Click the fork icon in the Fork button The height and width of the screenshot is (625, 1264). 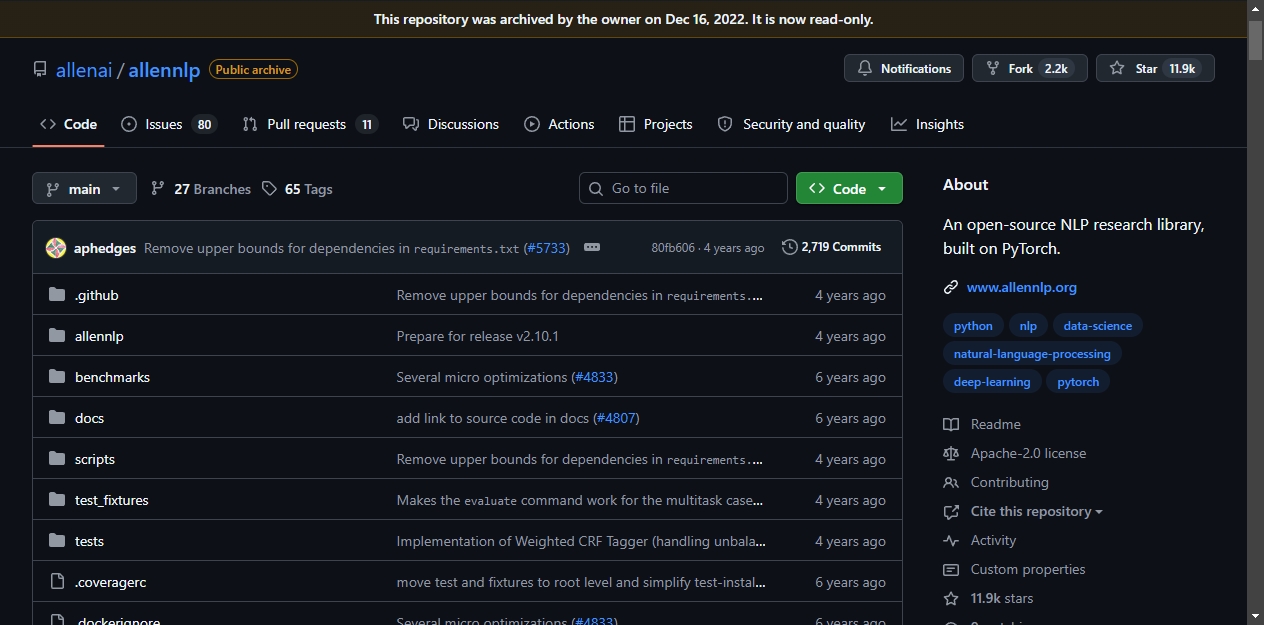coord(993,69)
